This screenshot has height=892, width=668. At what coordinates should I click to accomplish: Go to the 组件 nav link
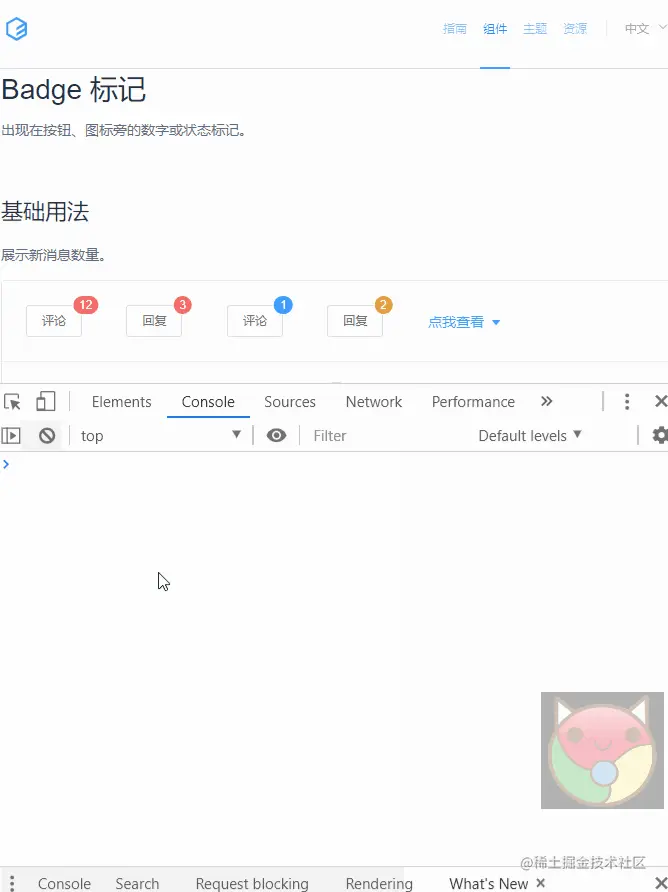(495, 28)
